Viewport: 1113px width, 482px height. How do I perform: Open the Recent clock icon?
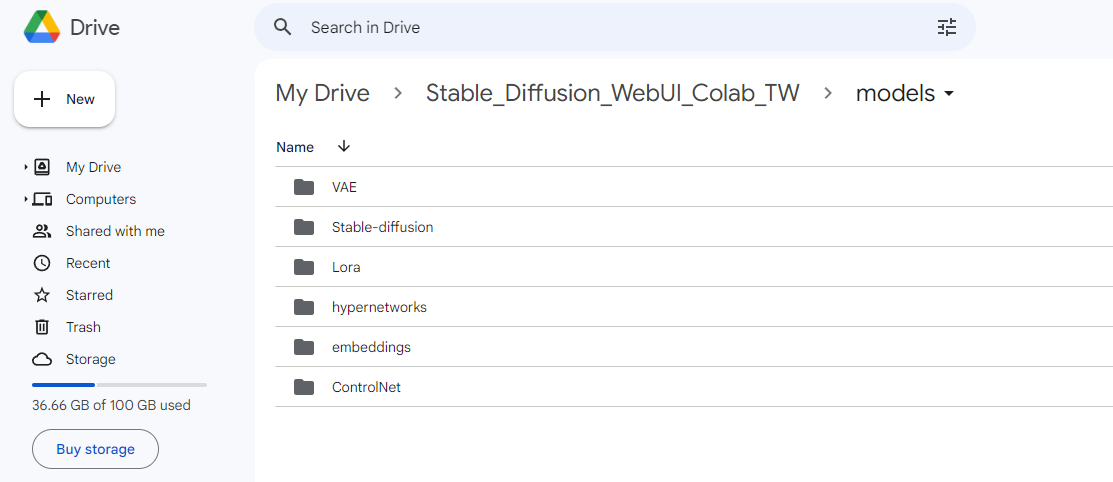42,263
